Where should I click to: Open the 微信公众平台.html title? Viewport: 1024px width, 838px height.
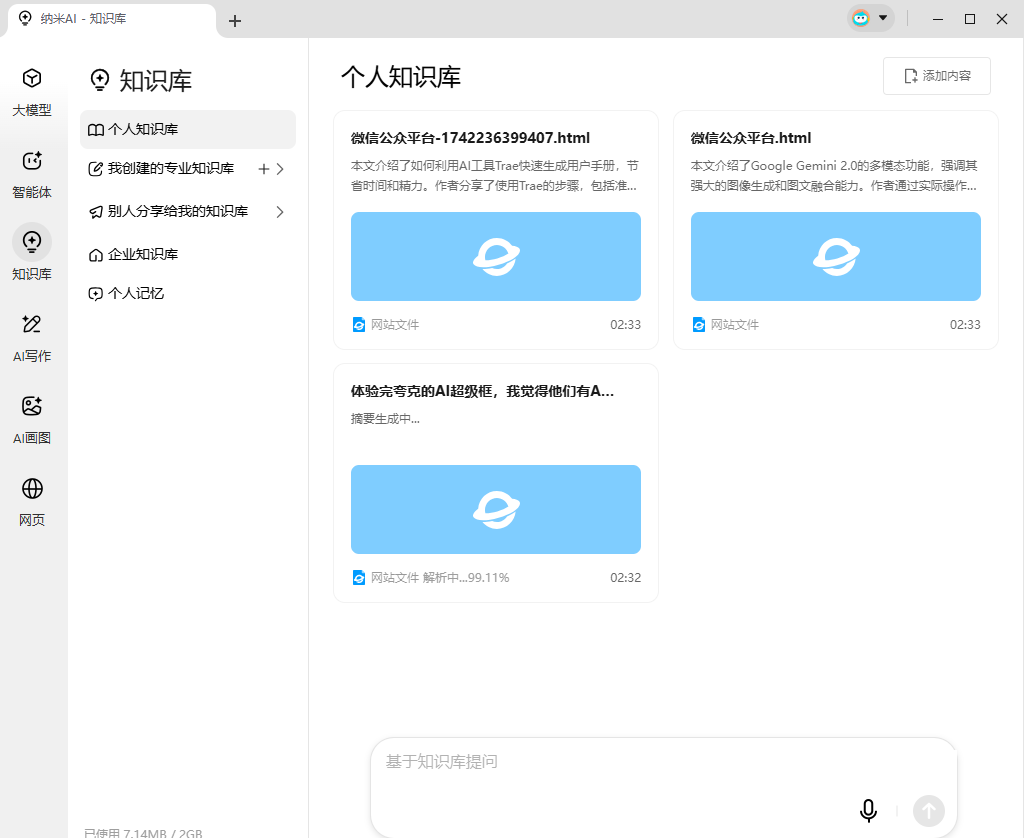[x=751, y=138]
